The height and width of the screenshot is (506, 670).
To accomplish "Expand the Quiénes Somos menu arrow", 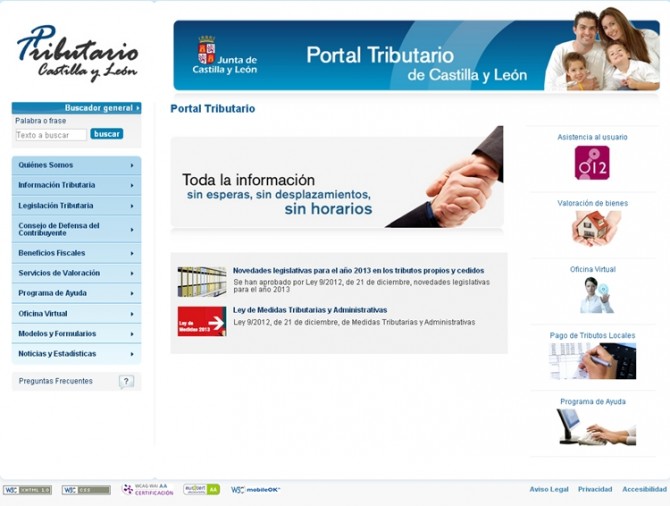I will pyautogui.click(x=131, y=165).
